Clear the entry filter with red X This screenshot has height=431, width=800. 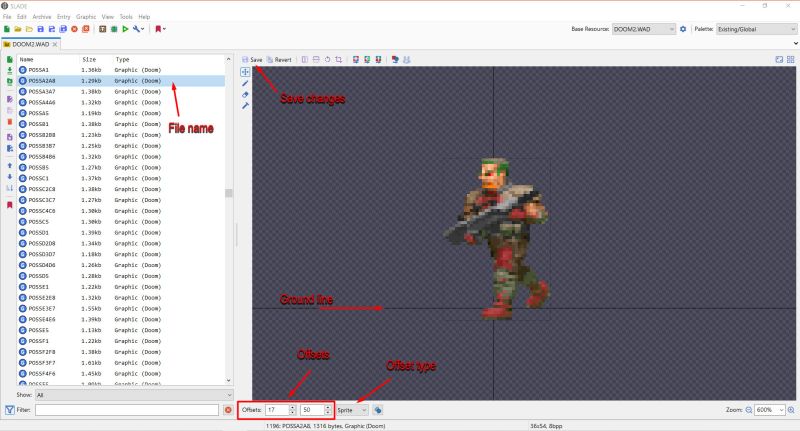click(x=228, y=410)
